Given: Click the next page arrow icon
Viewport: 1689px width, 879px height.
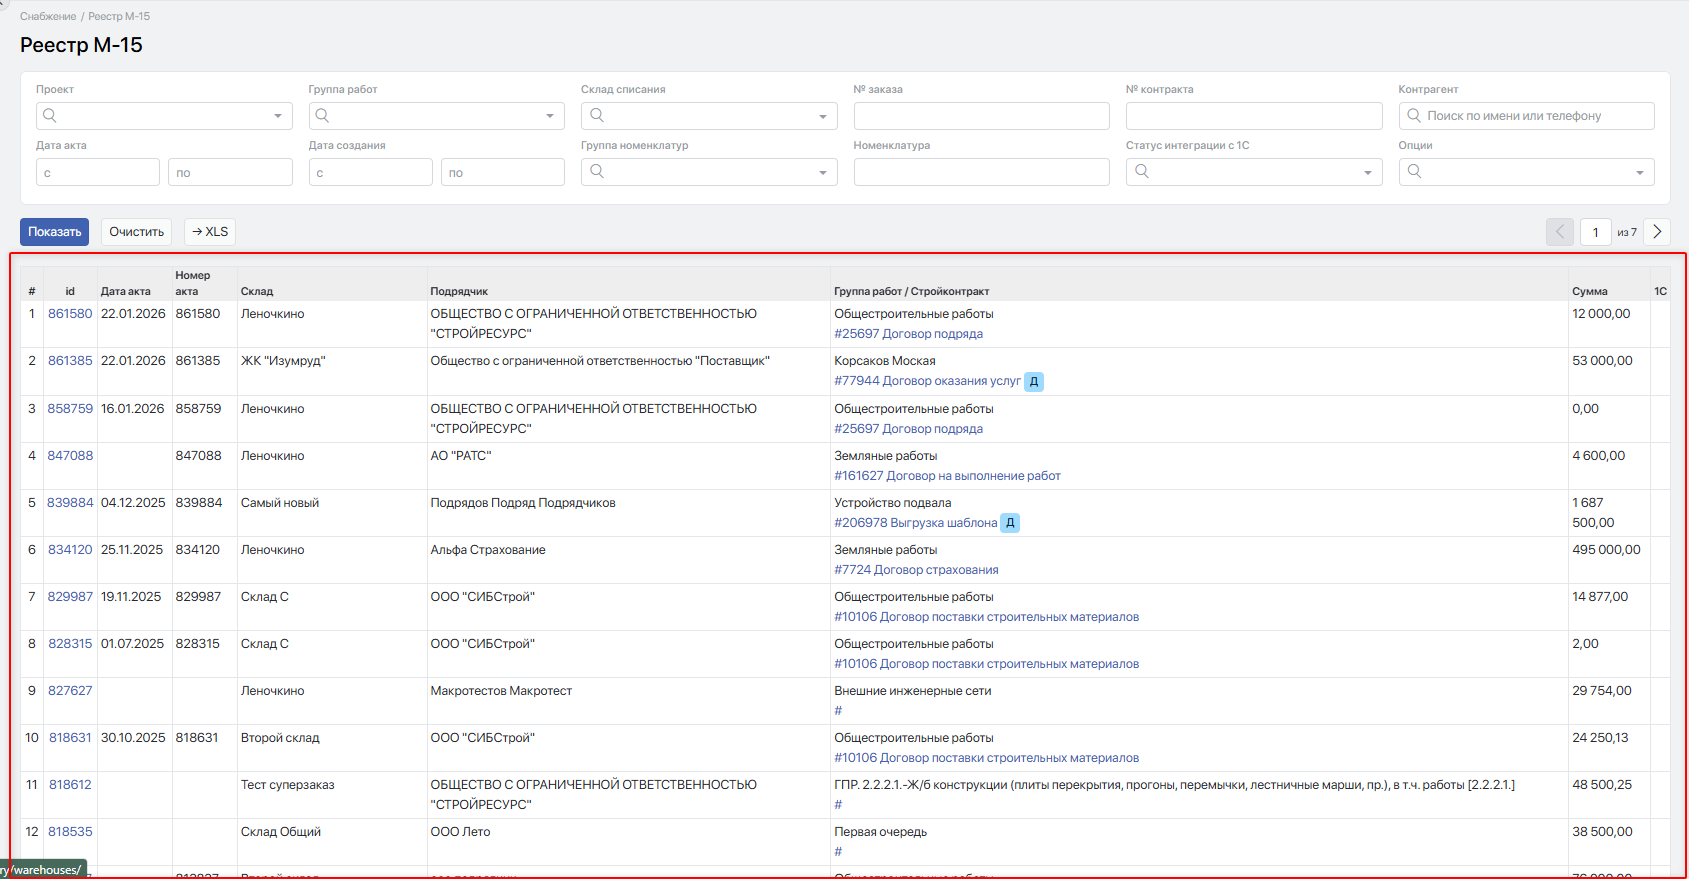Looking at the screenshot, I should click(1657, 232).
